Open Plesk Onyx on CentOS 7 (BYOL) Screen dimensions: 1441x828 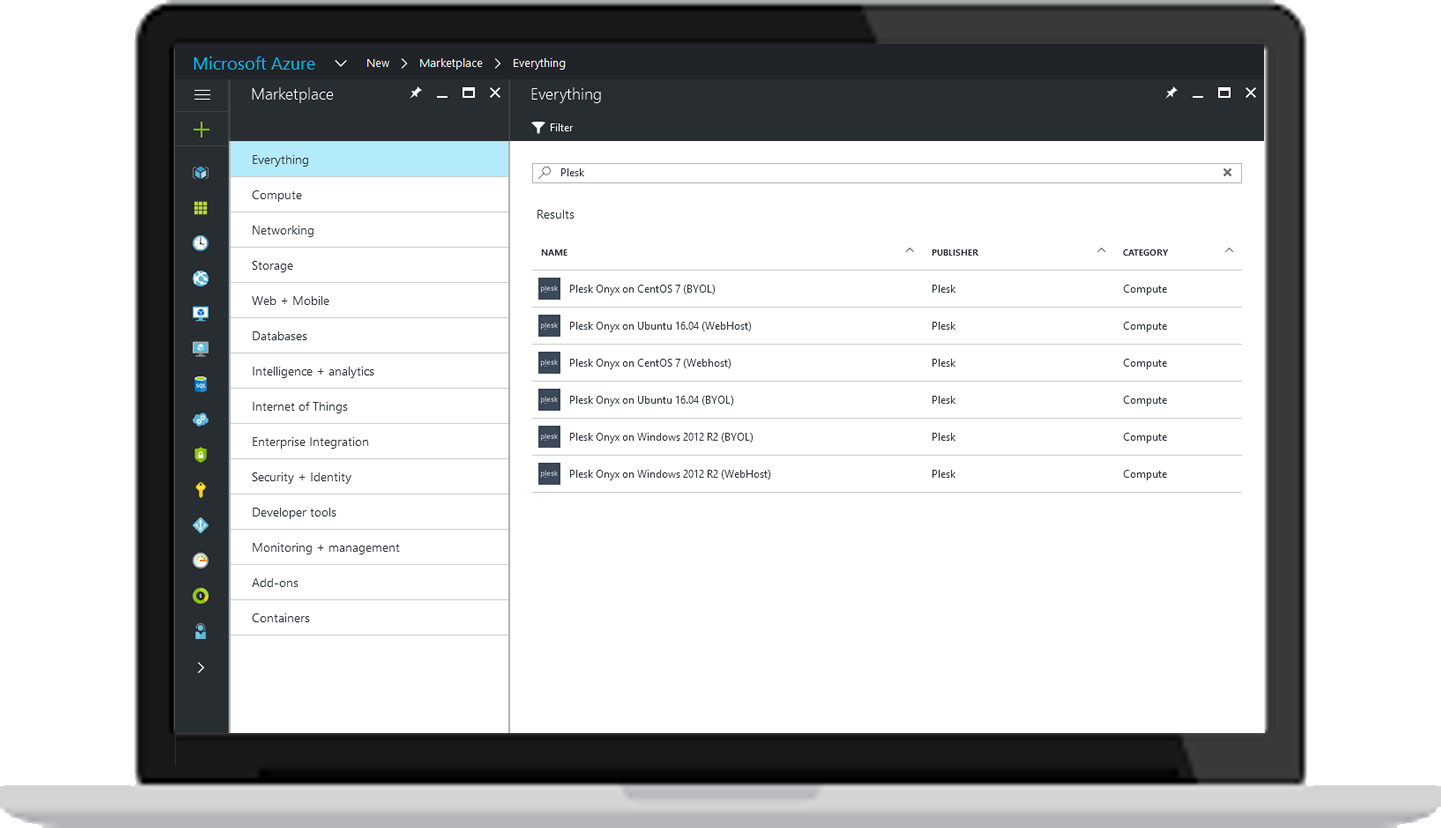pos(642,289)
